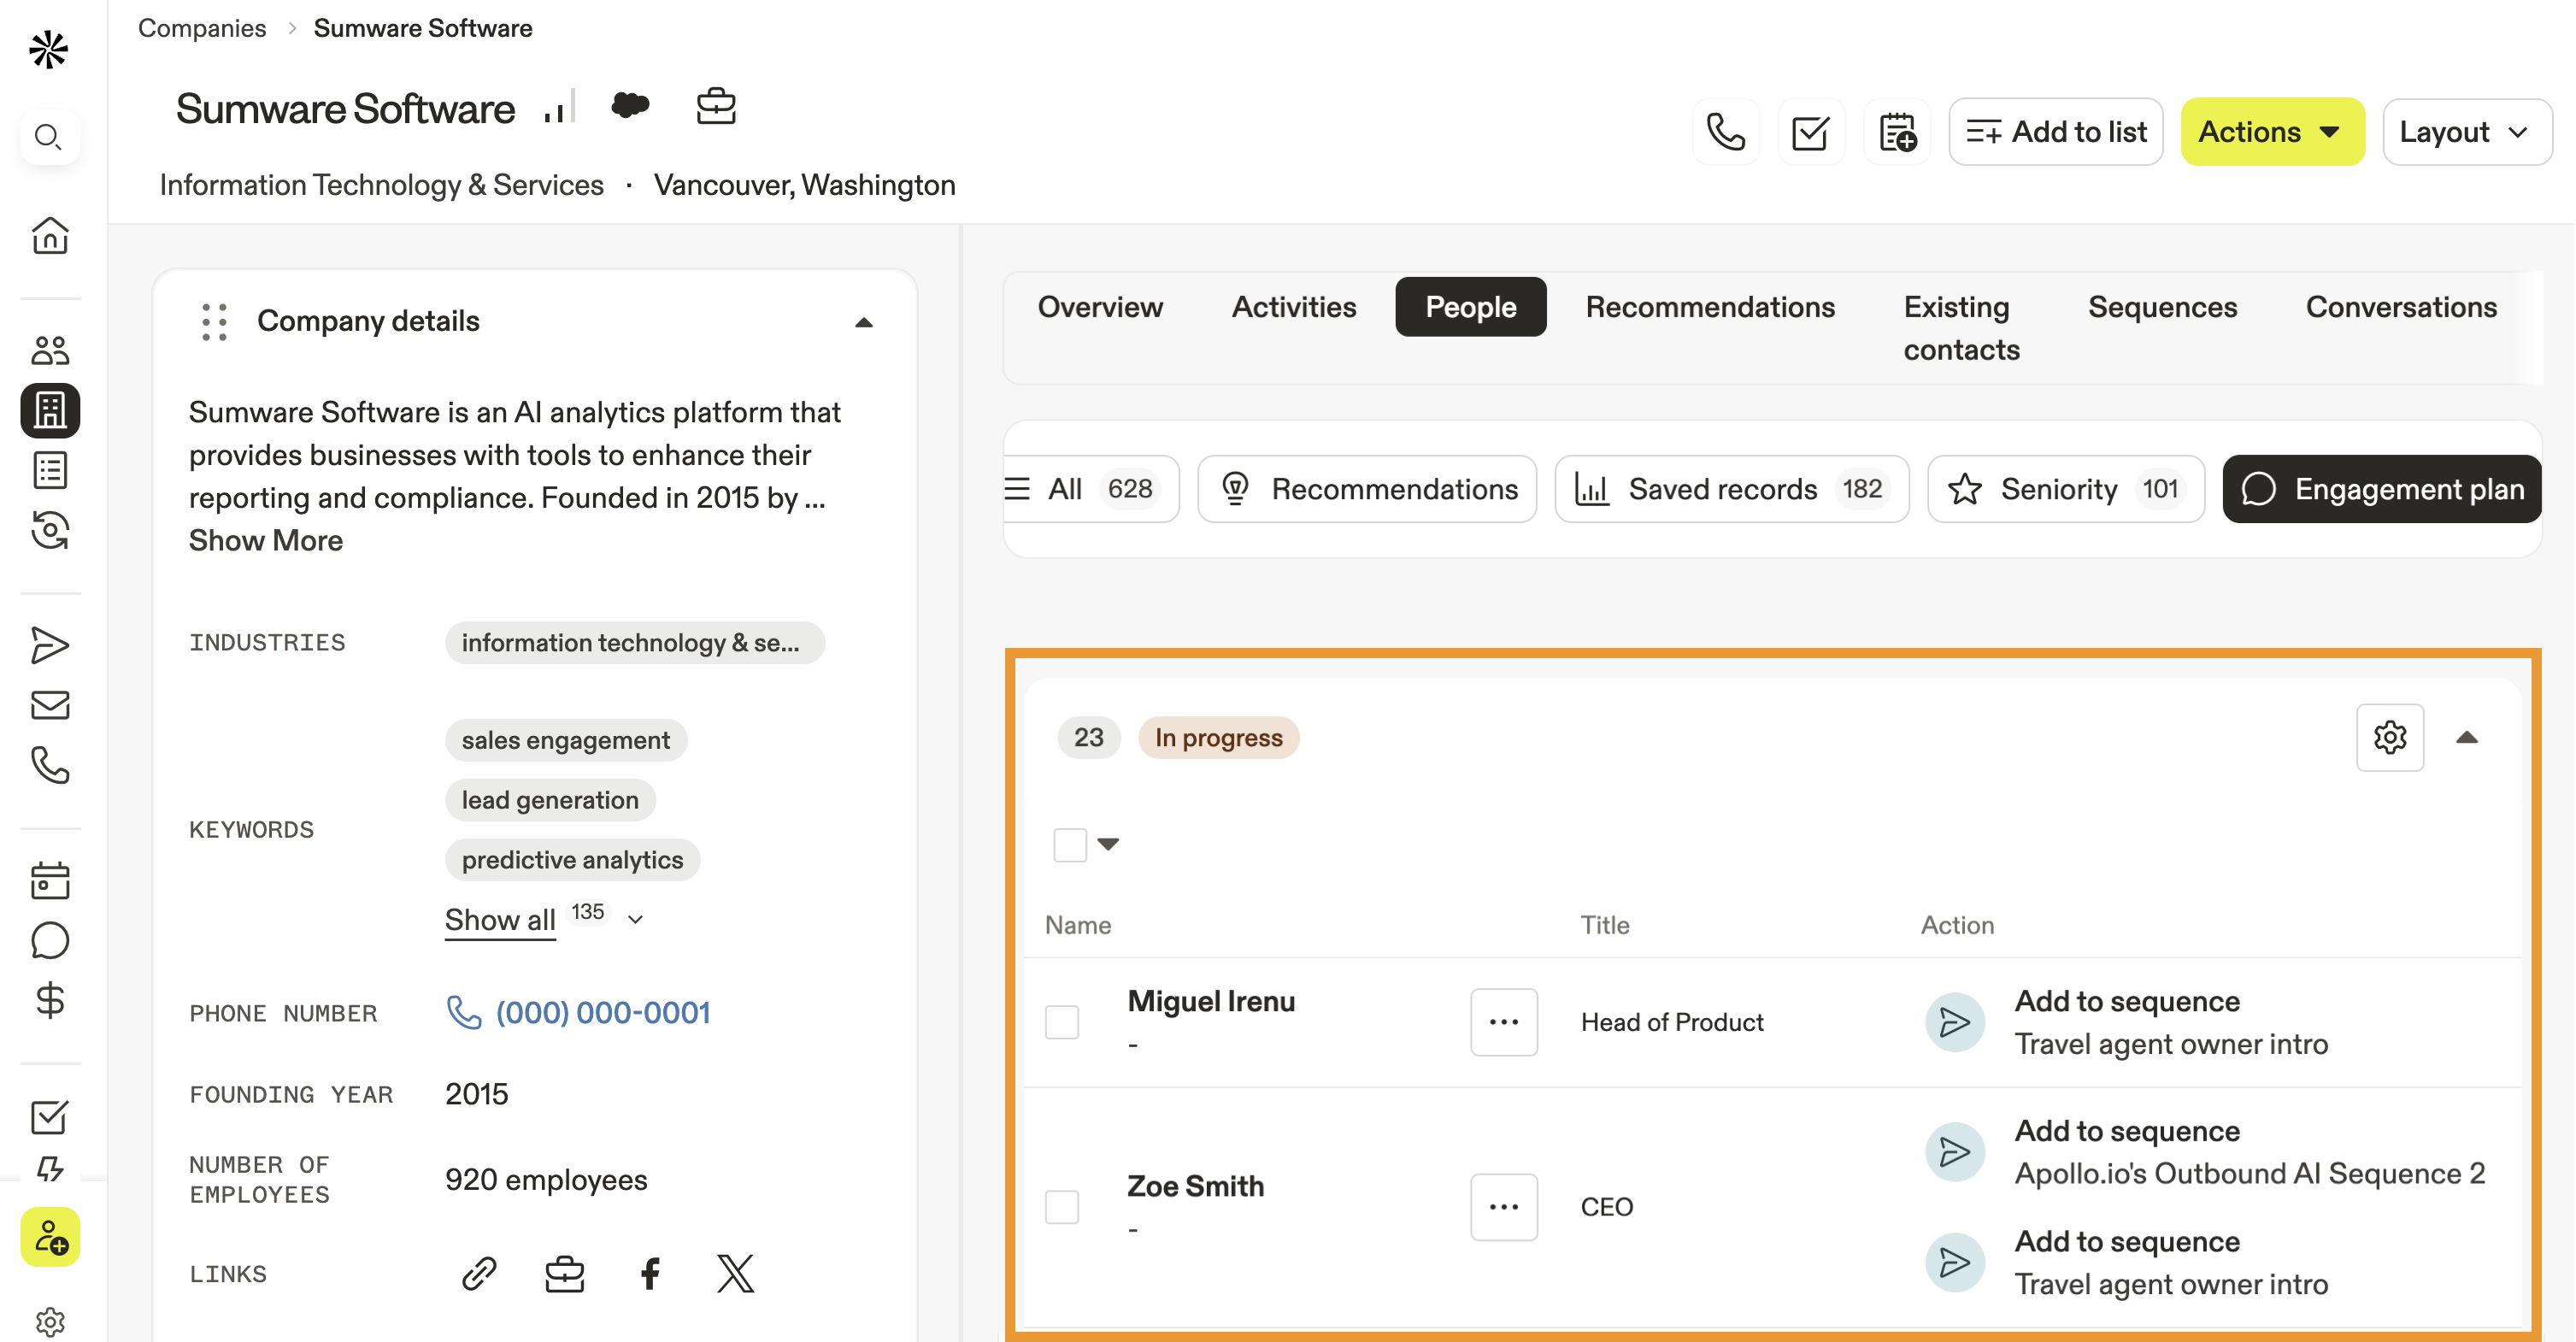This screenshot has width=2576, height=1342.
Task: Switch to the Activities tab
Action: click(1294, 307)
